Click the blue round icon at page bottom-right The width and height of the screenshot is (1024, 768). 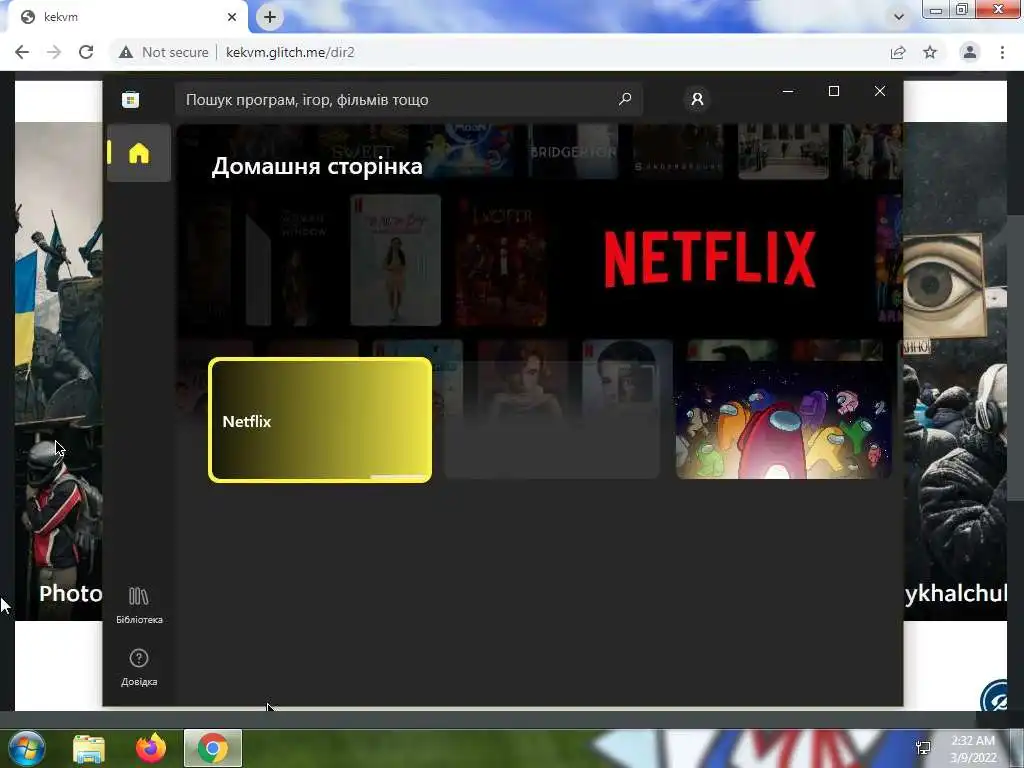[996, 697]
